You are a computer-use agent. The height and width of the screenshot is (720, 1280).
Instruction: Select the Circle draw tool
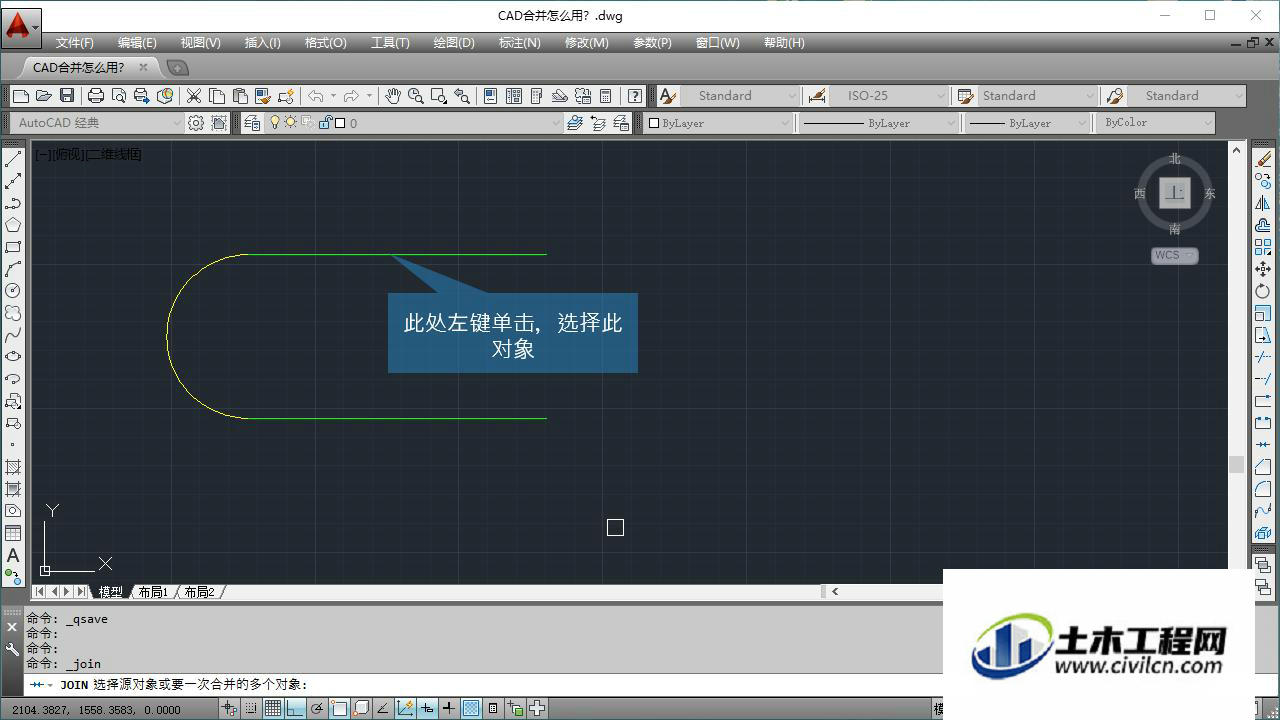pyautogui.click(x=13, y=291)
